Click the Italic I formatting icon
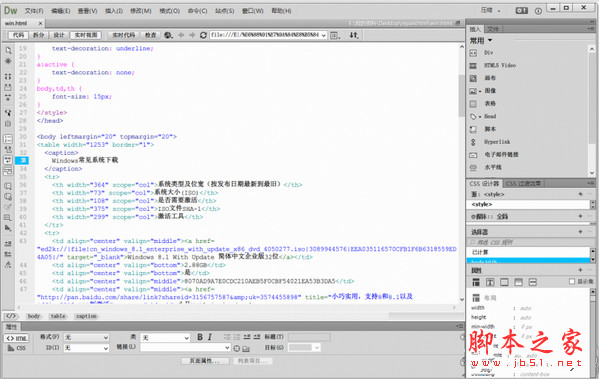Image resolution: width=599 pixels, height=379 pixels. (x=210, y=337)
